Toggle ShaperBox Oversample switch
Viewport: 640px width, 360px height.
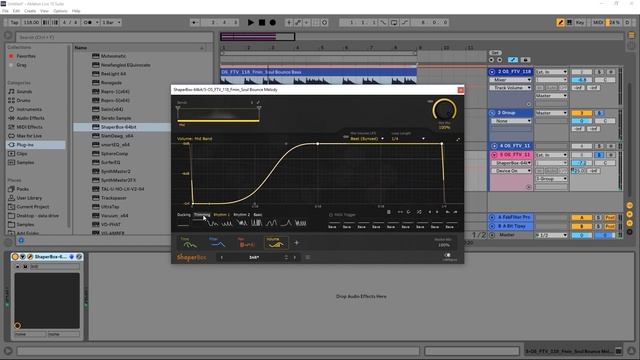pyautogui.click(x=447, y=255)
